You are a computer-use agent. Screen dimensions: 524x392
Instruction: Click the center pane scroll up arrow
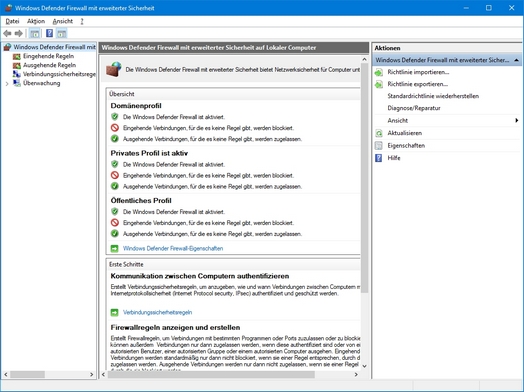(364, 59)
